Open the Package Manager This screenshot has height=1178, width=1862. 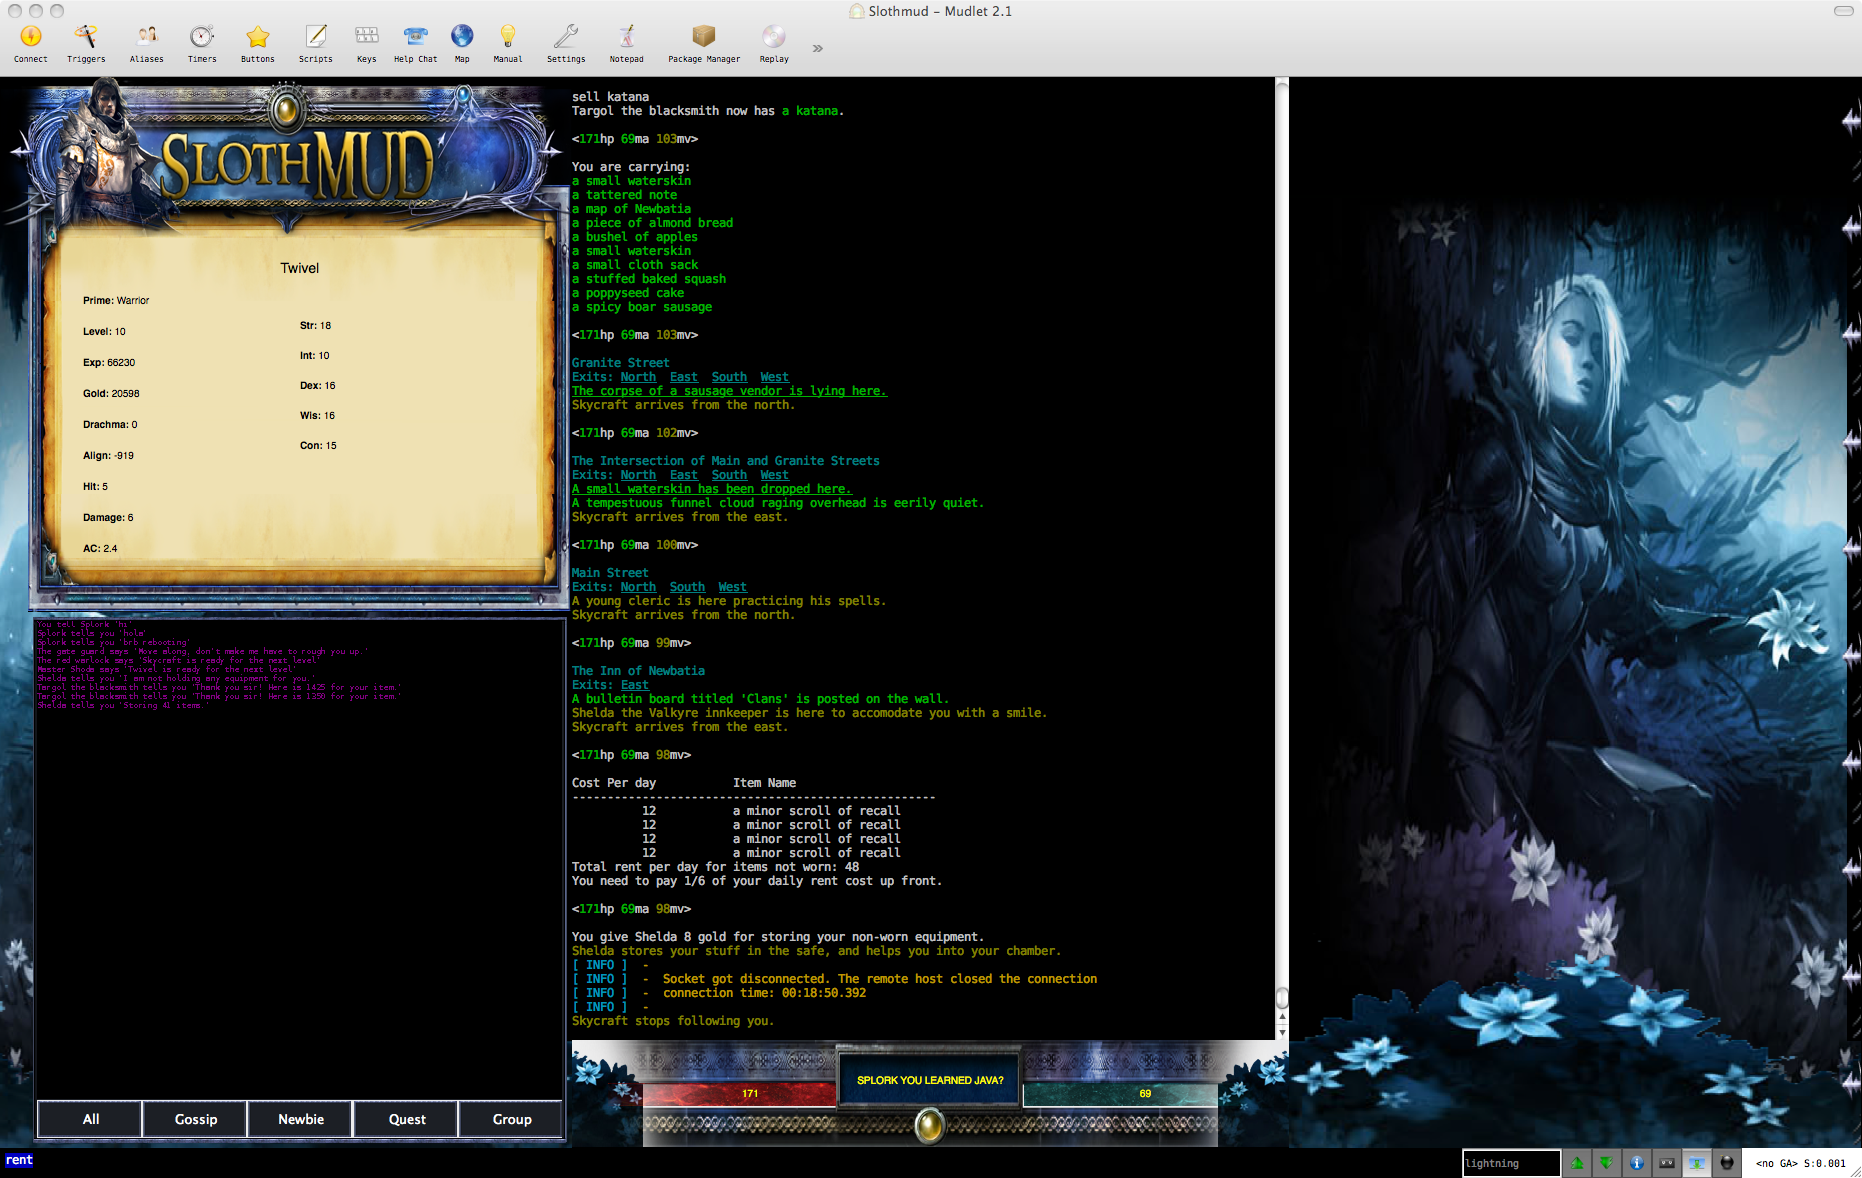point(704,44)
